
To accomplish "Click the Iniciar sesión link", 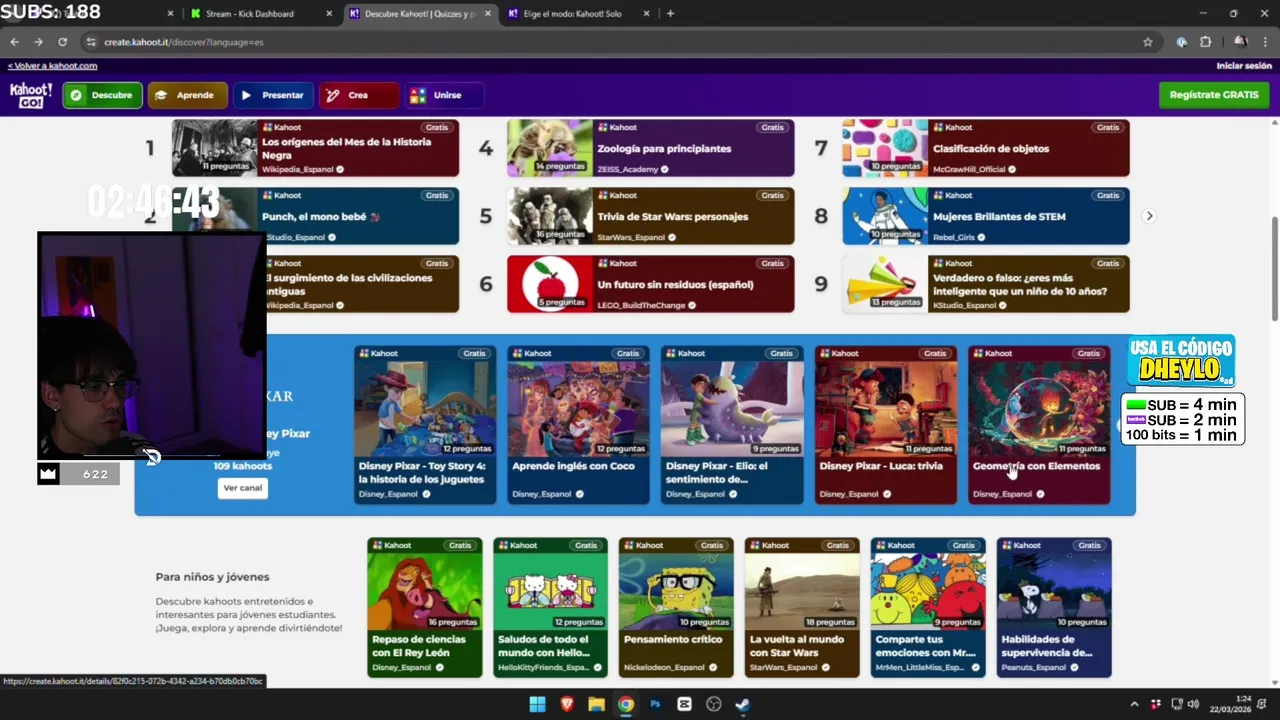I will 1244,66.
